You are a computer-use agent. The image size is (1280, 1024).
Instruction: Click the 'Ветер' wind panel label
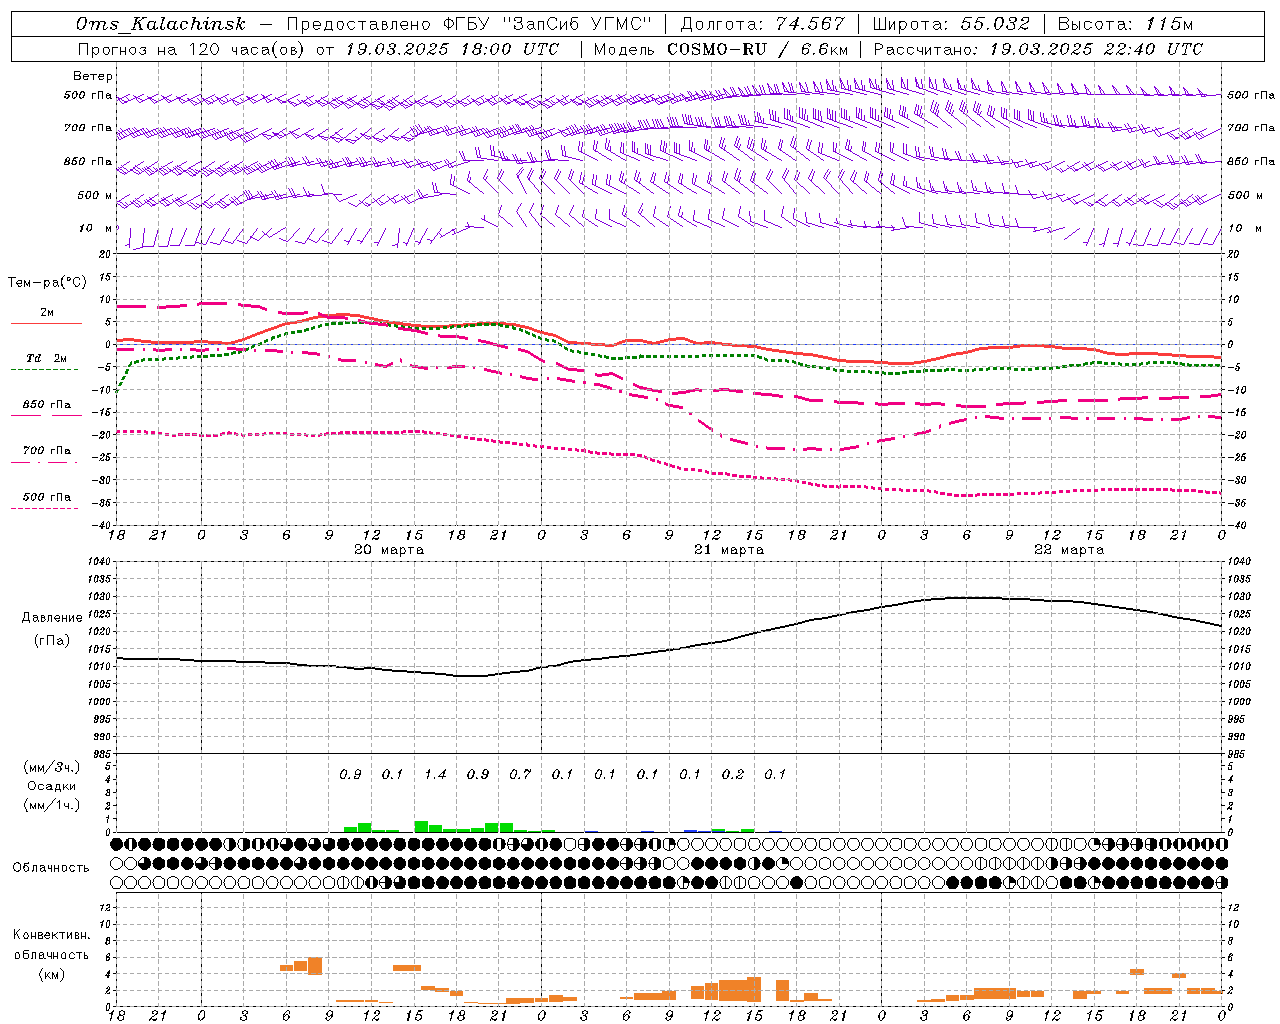[93, 76]
